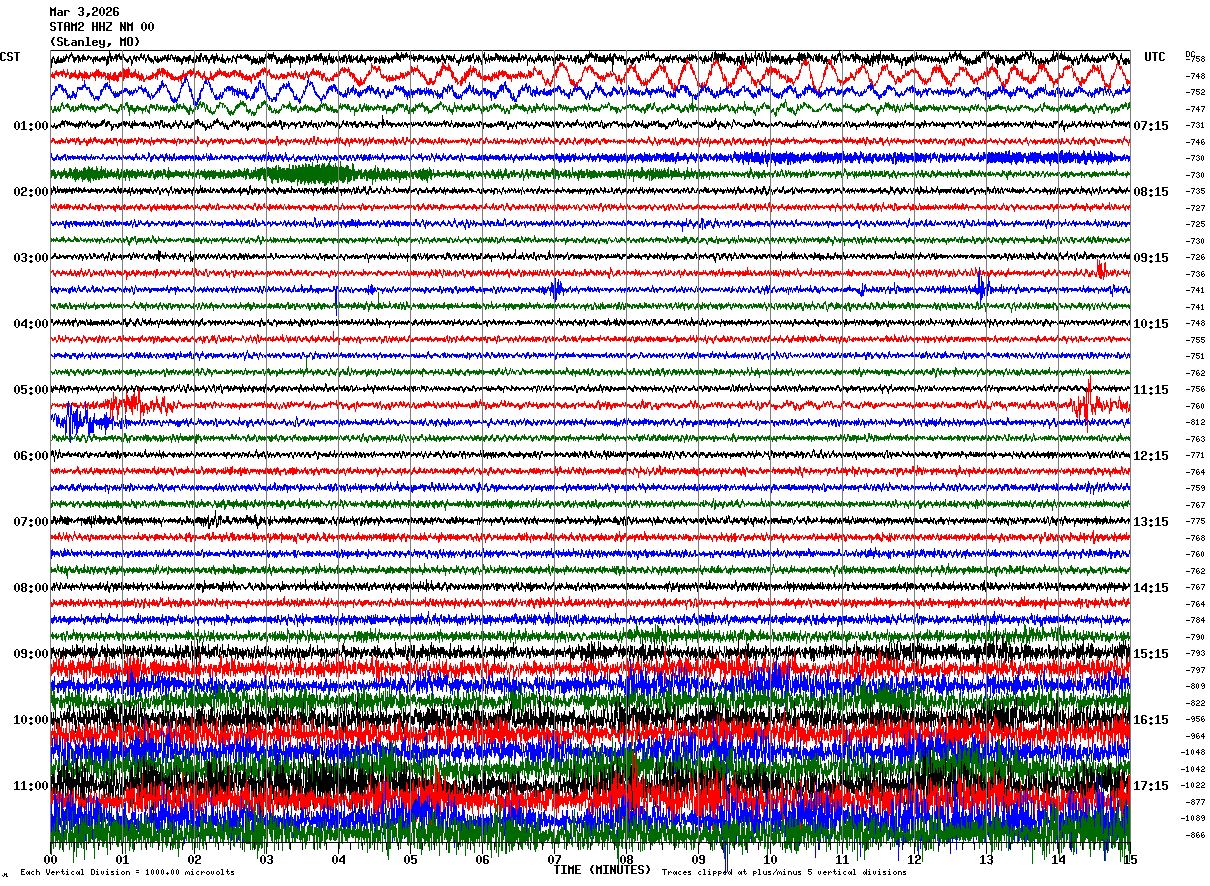
Task: Click DC offset value "-736"
Action: 1195,274
